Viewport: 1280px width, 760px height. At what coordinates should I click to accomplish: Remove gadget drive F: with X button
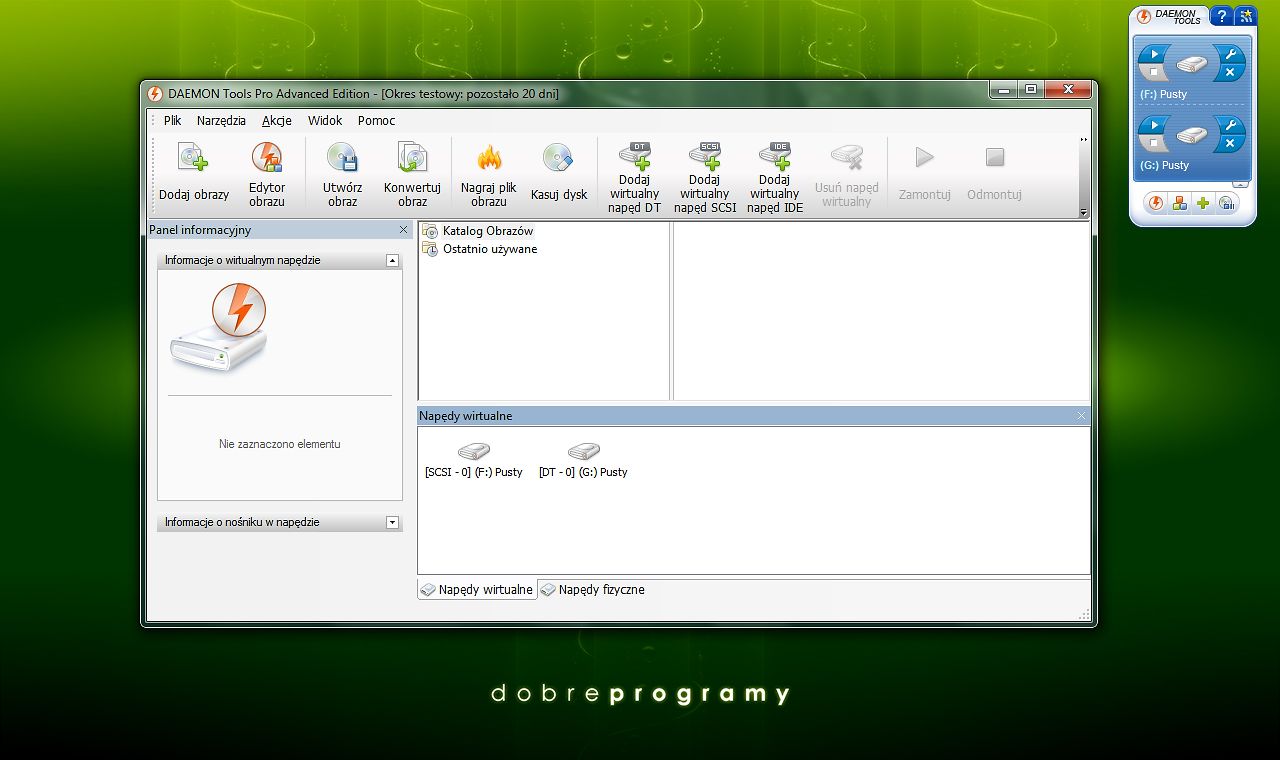click(x=1230, y=73)
